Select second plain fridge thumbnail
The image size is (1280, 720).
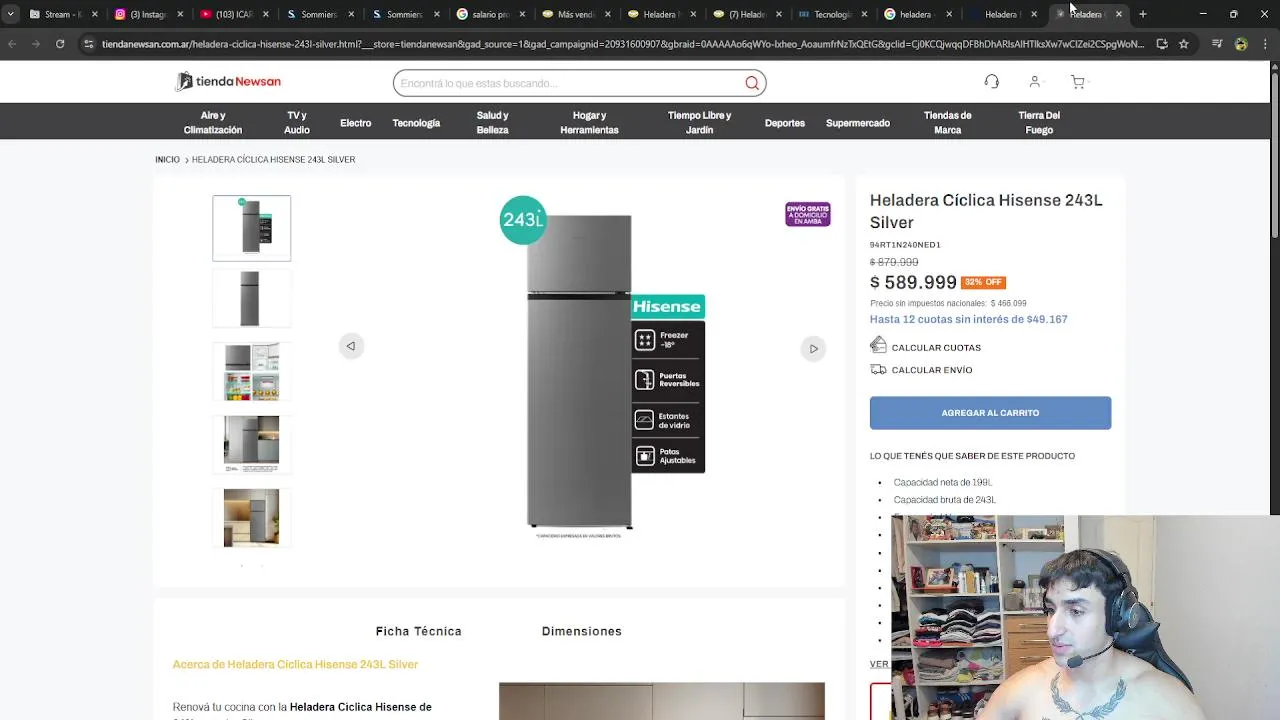(x=251, y=298)
